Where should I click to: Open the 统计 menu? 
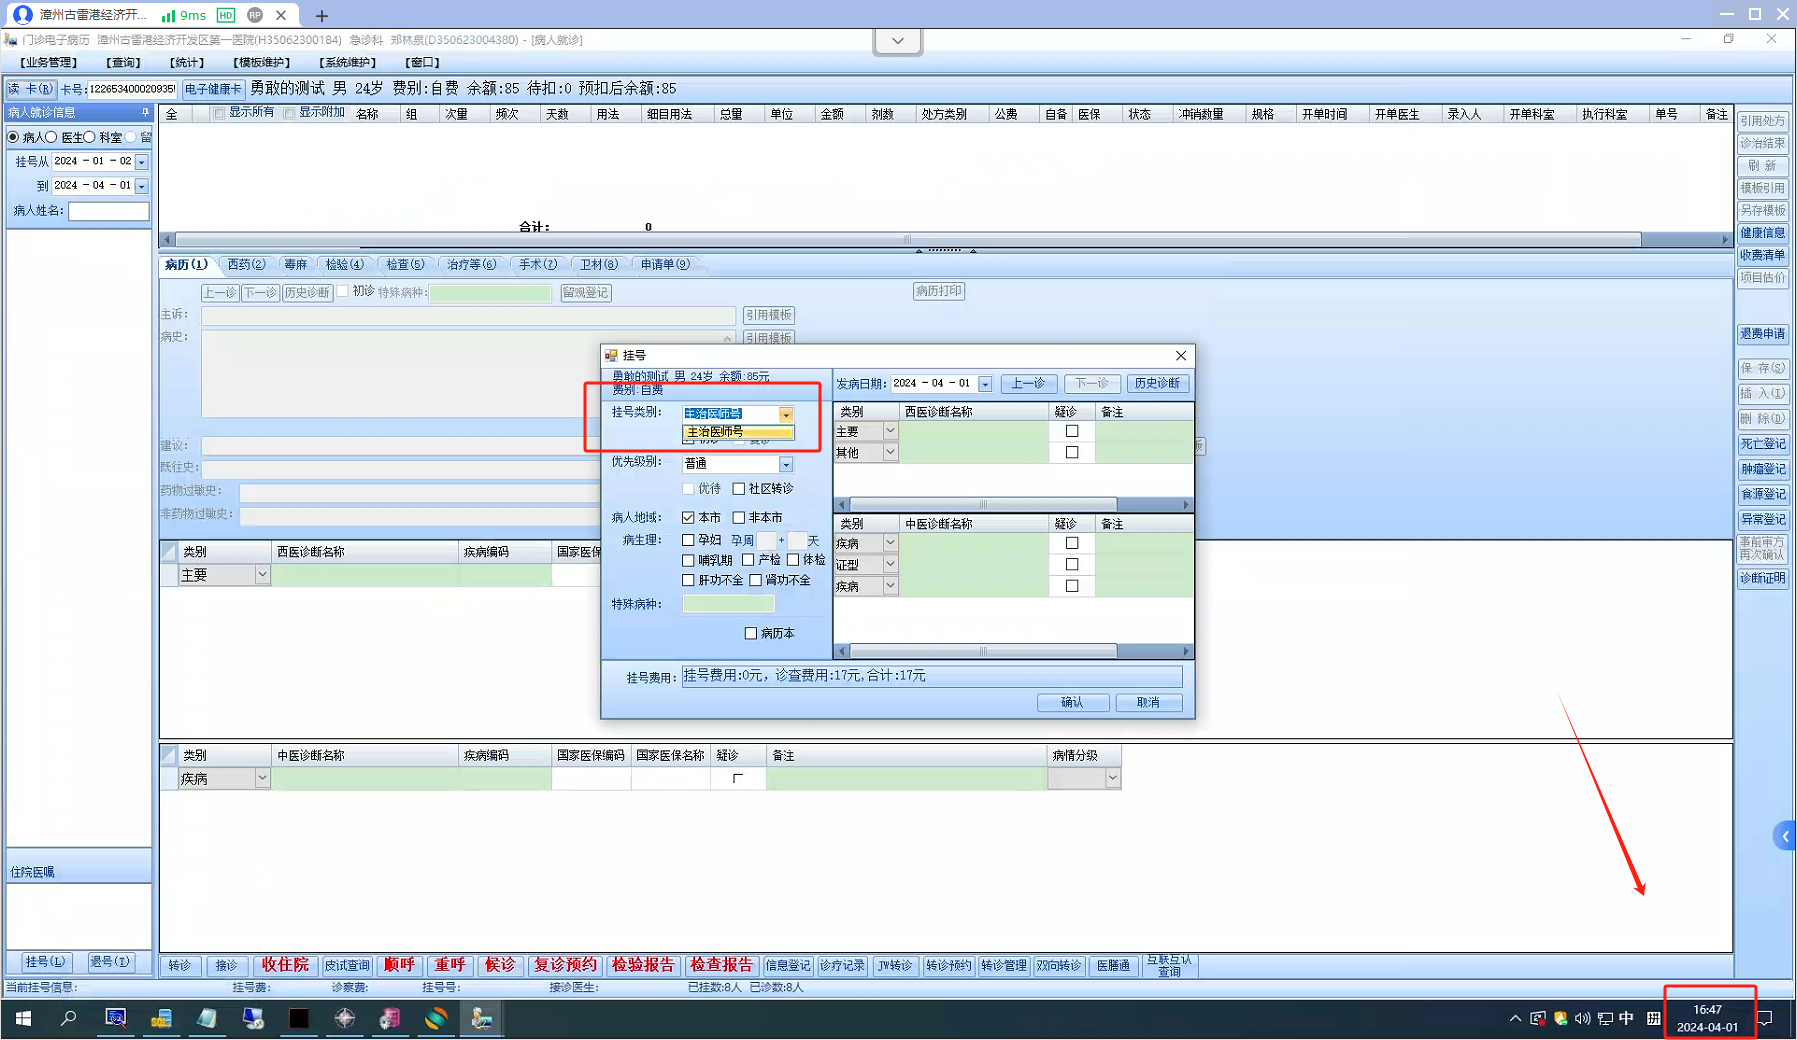pyautogui.click(x=187, y=63)
